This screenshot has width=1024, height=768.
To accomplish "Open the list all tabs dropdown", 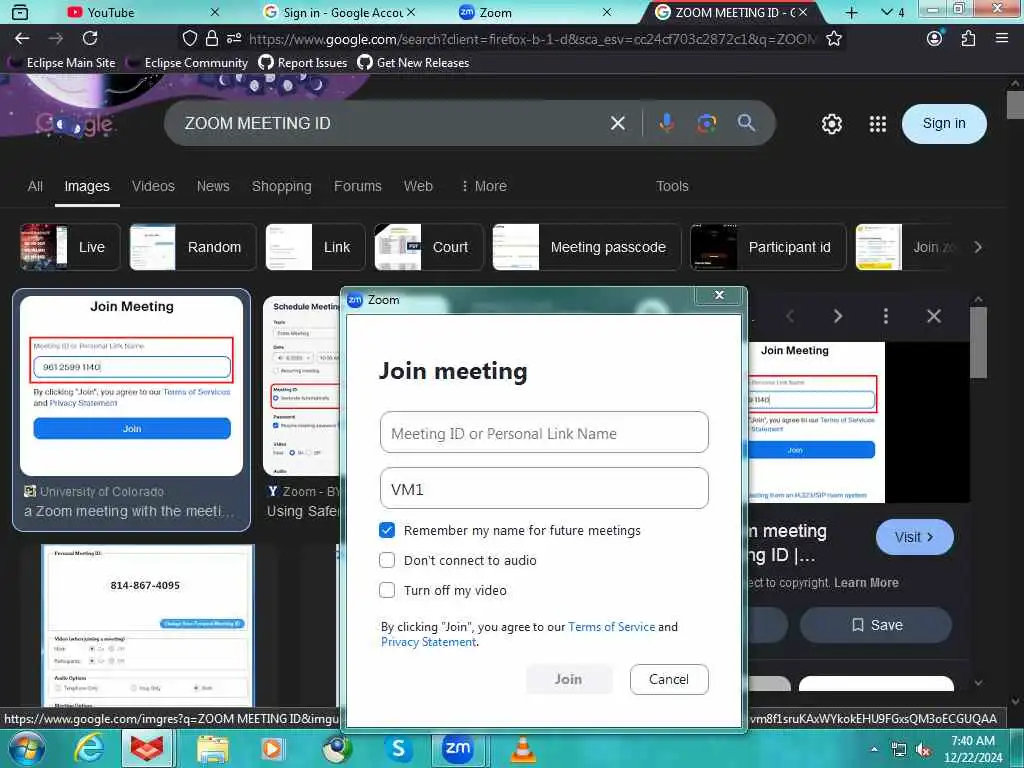I will point(887,12).
